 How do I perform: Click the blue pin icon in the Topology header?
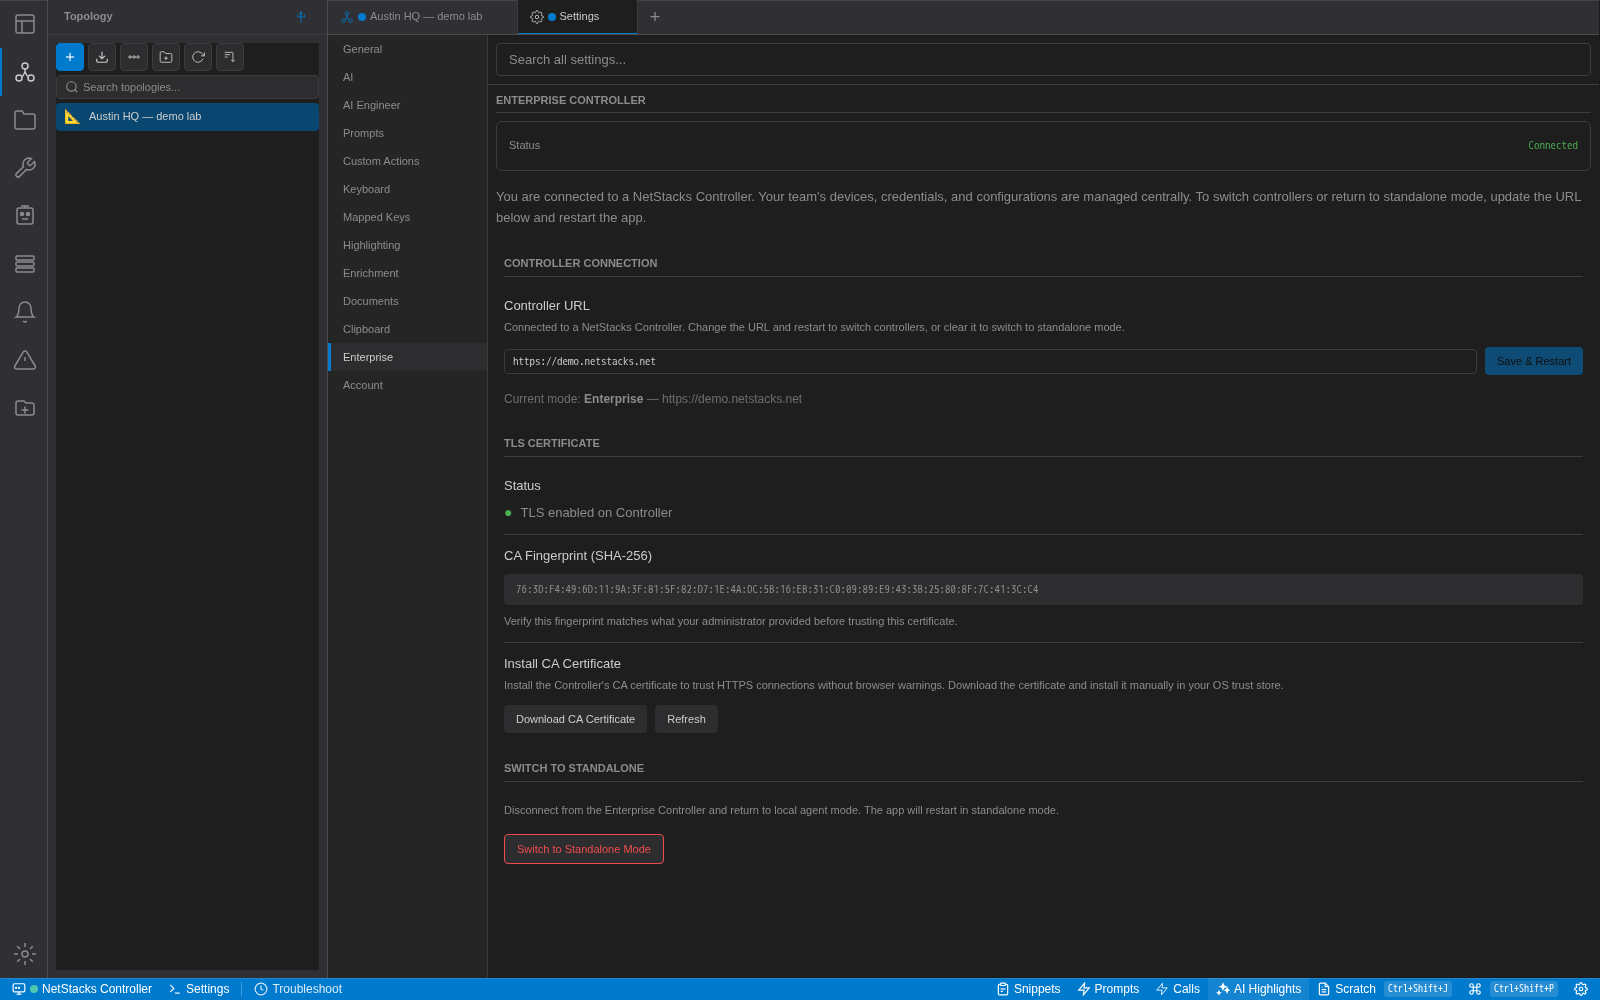(x=301, y=16)
